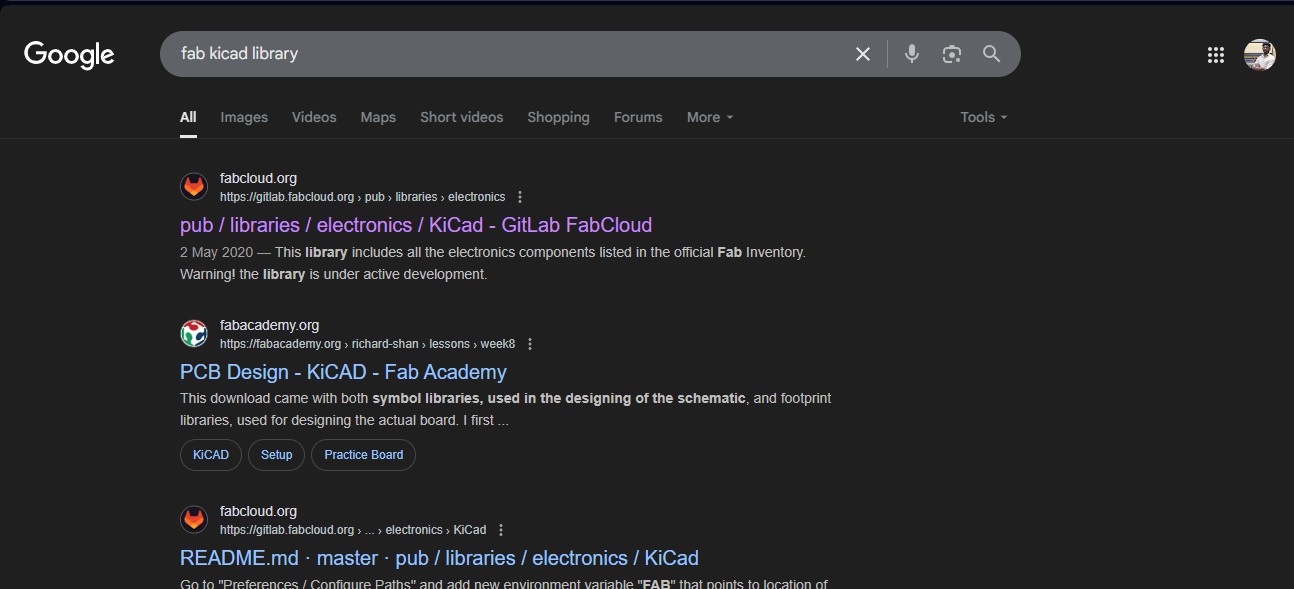Open the Google apps grid icon
This screenshot has height=589, width=1294.
(1216, 55)
